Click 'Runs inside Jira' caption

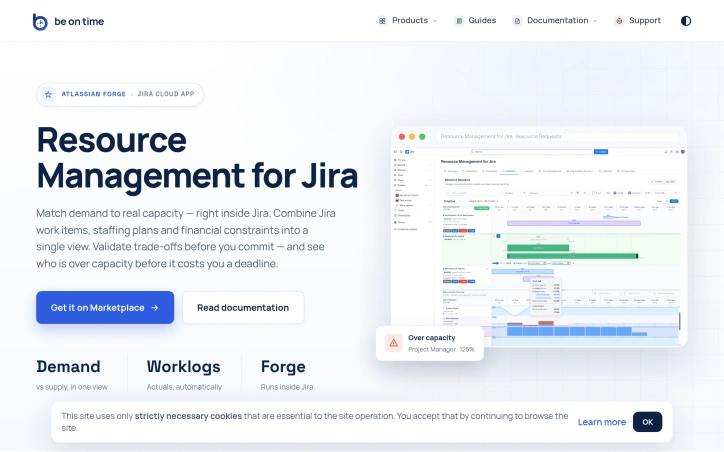287,387
